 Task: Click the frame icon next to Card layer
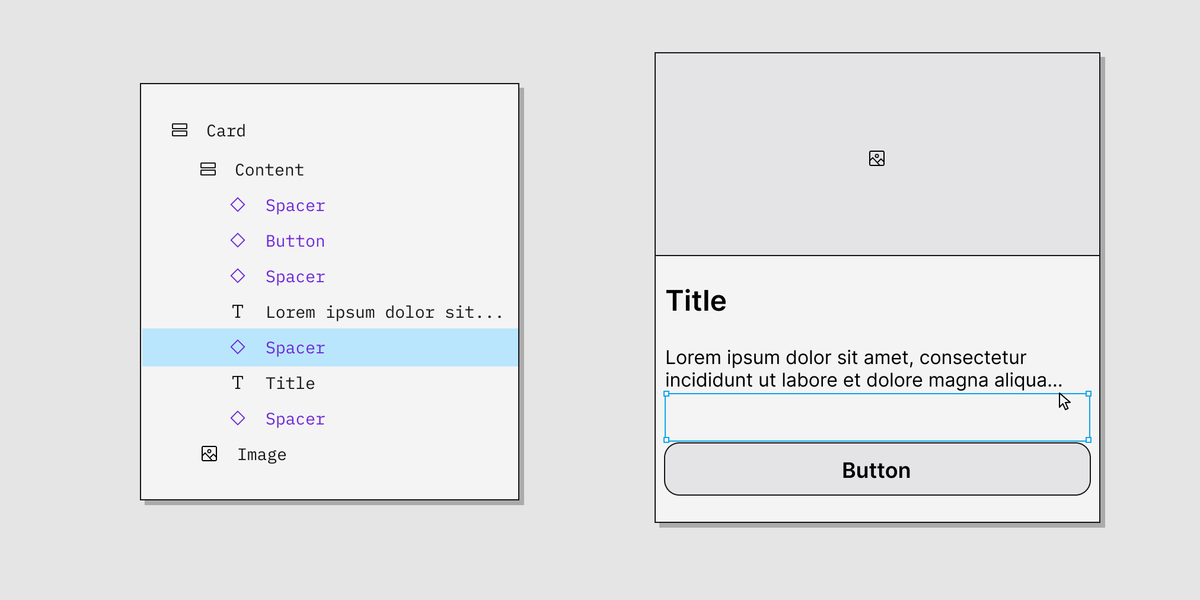point(180,130)
